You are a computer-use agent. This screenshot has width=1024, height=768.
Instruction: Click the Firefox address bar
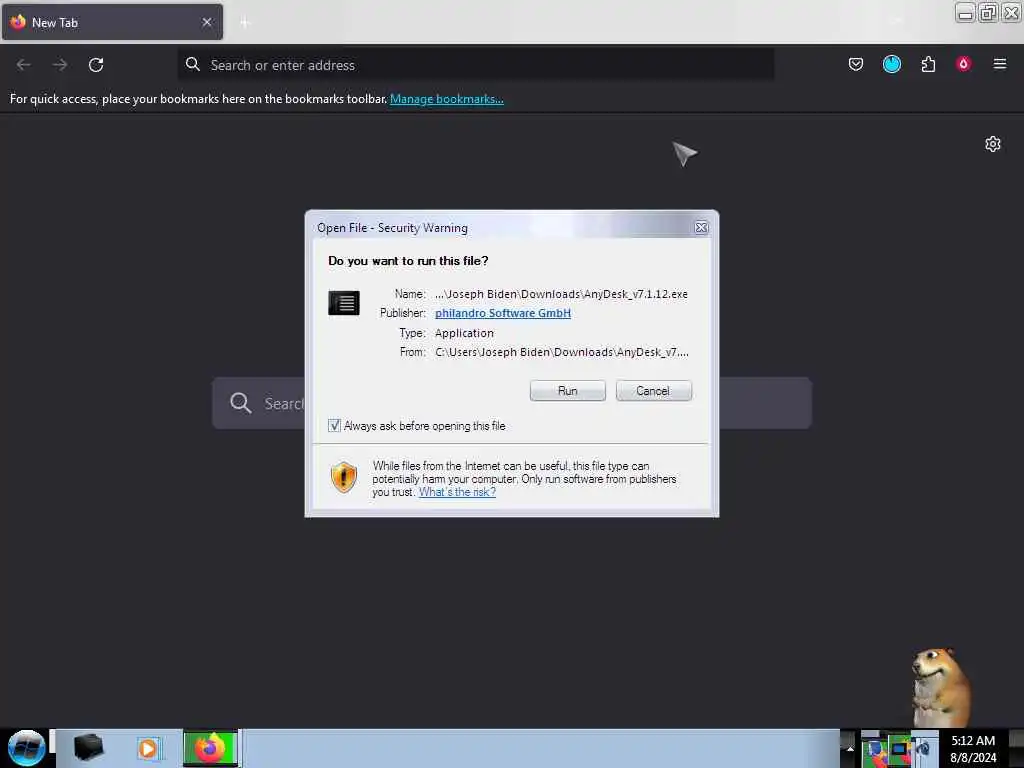(x=475, y=65)
